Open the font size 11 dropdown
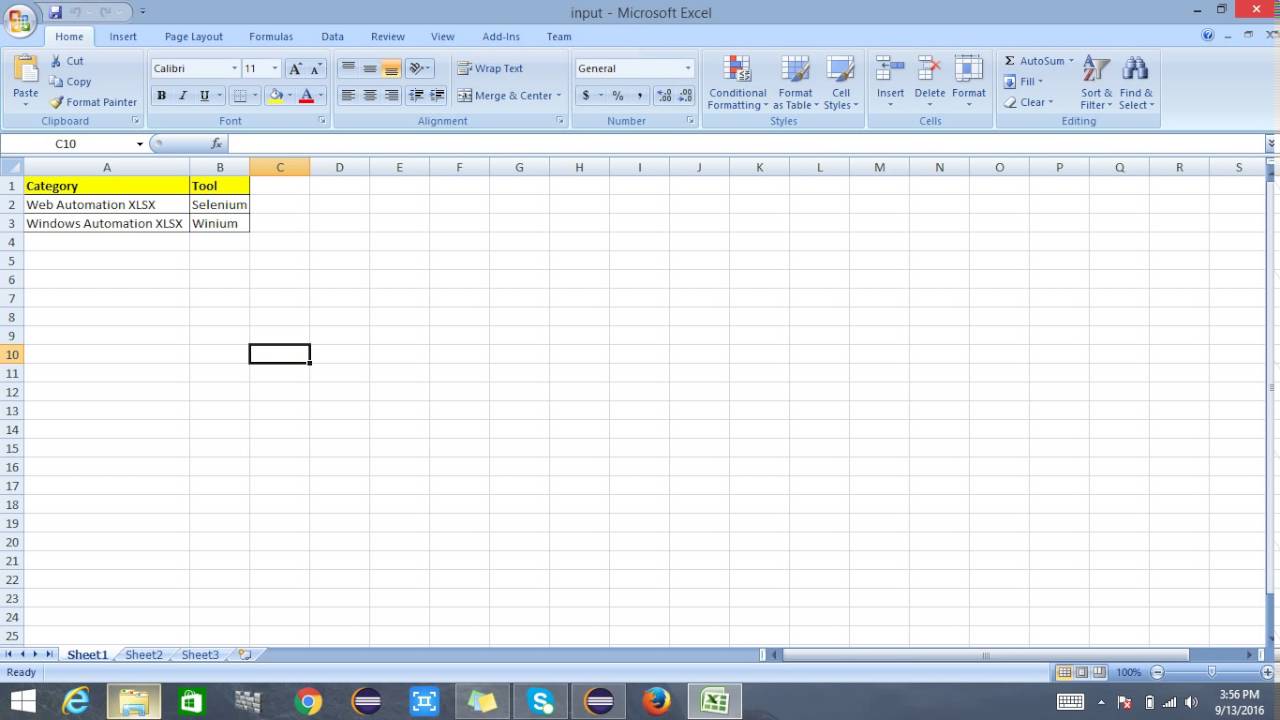This screenshot has width=1280, height=720. pyautogui.click(x=275, y=68)
